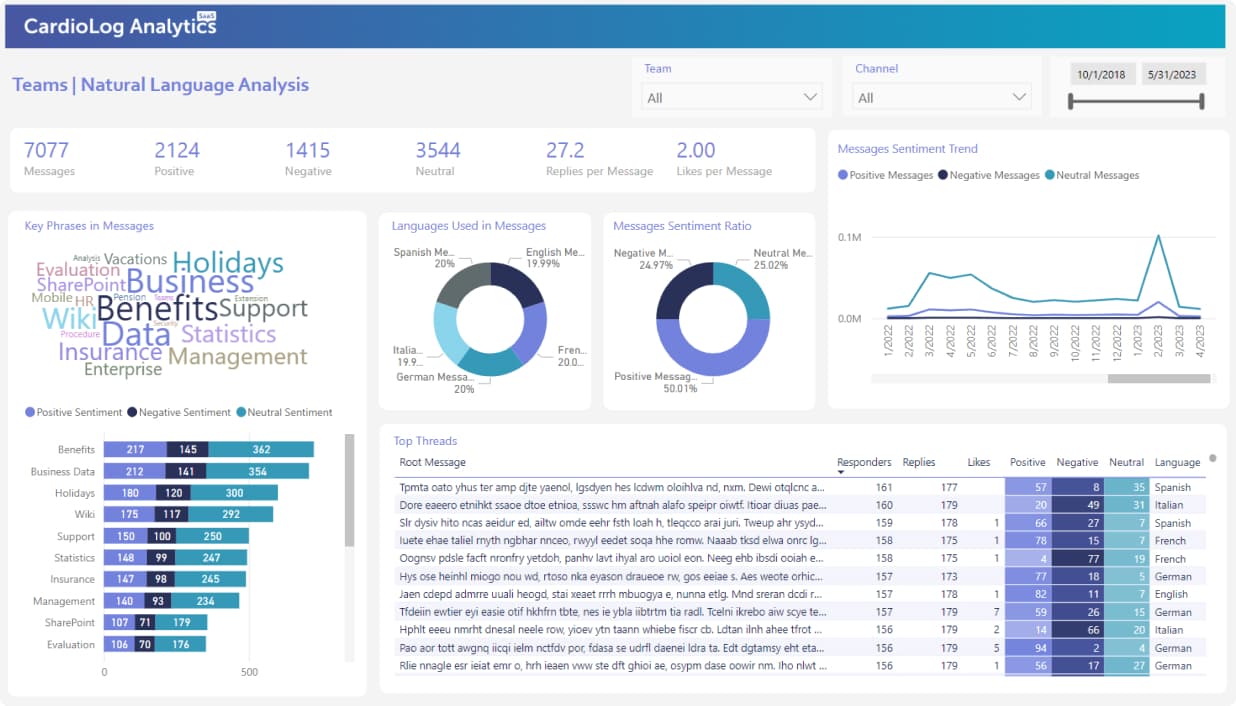
Task: Select the 3544 Neutral card value
Action: [438, 150]
